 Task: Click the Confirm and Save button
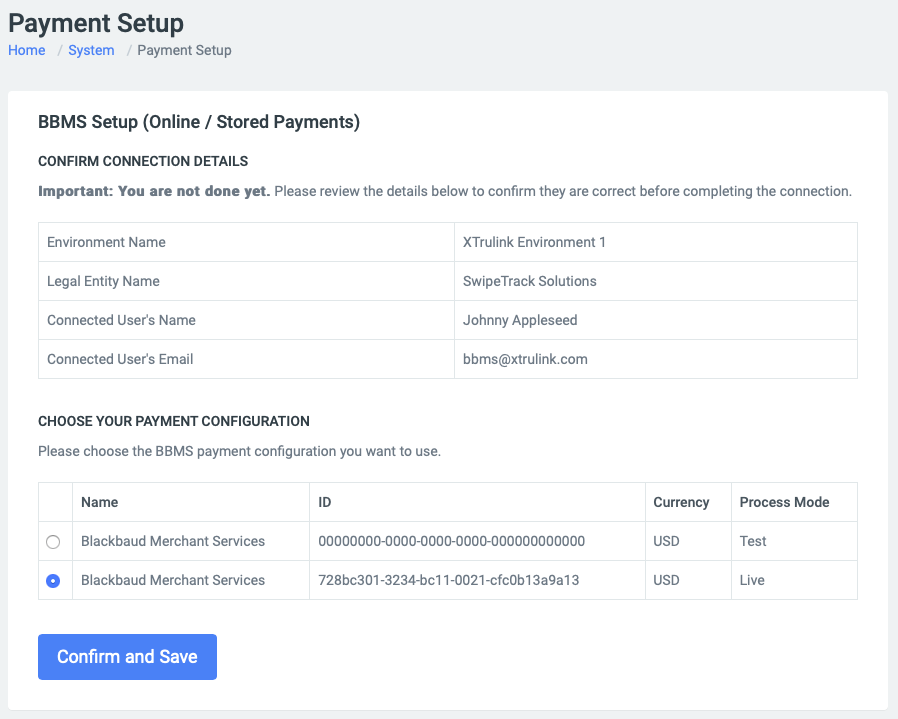pyautogui.click(x=127, y=657)
